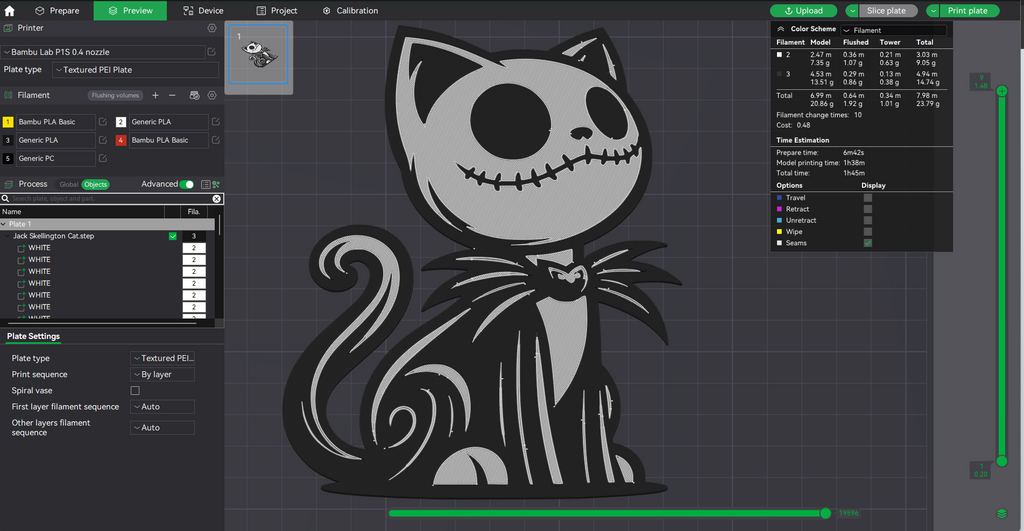
Task: Show Unretract points in display options
Action: [x=868, y=221]
